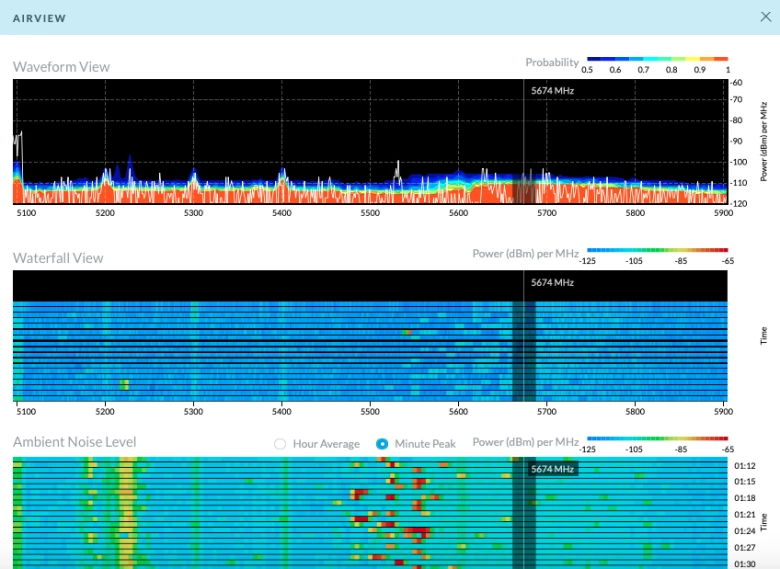Viewport: 780px width, 569px height.
Task: Close the AirView window
Action: coord(766,17)
